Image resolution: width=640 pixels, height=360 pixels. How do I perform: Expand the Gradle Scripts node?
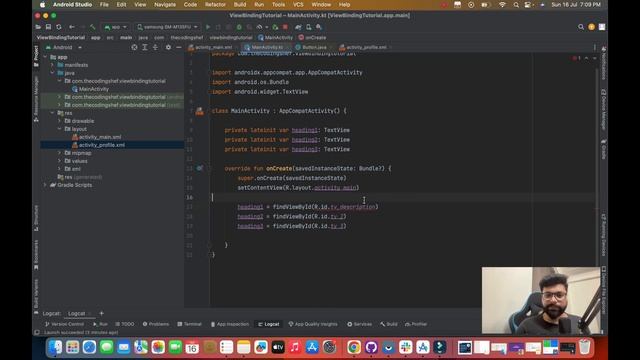point(45,185)
